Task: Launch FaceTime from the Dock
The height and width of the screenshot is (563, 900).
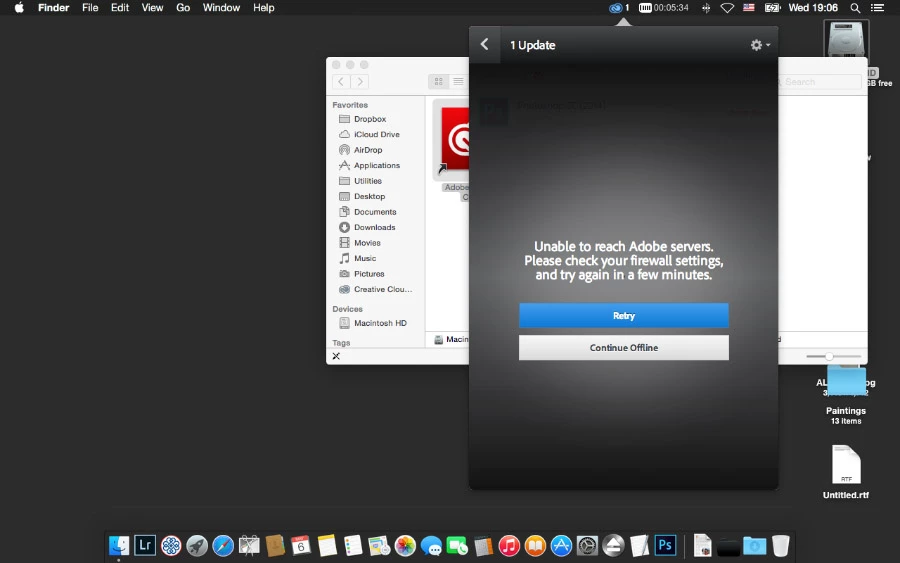Action: tap(457, 545)
